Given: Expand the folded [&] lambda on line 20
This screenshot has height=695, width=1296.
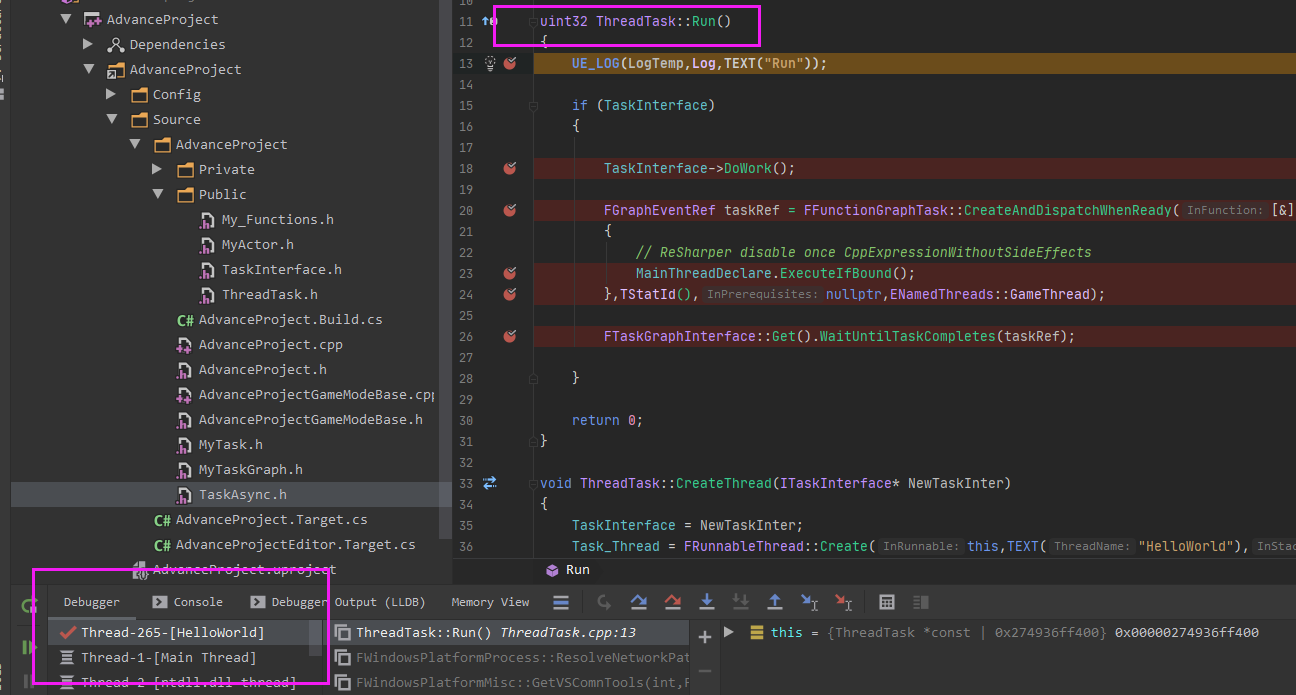Looking at the screenshot, I should [x=1282, y=210].
